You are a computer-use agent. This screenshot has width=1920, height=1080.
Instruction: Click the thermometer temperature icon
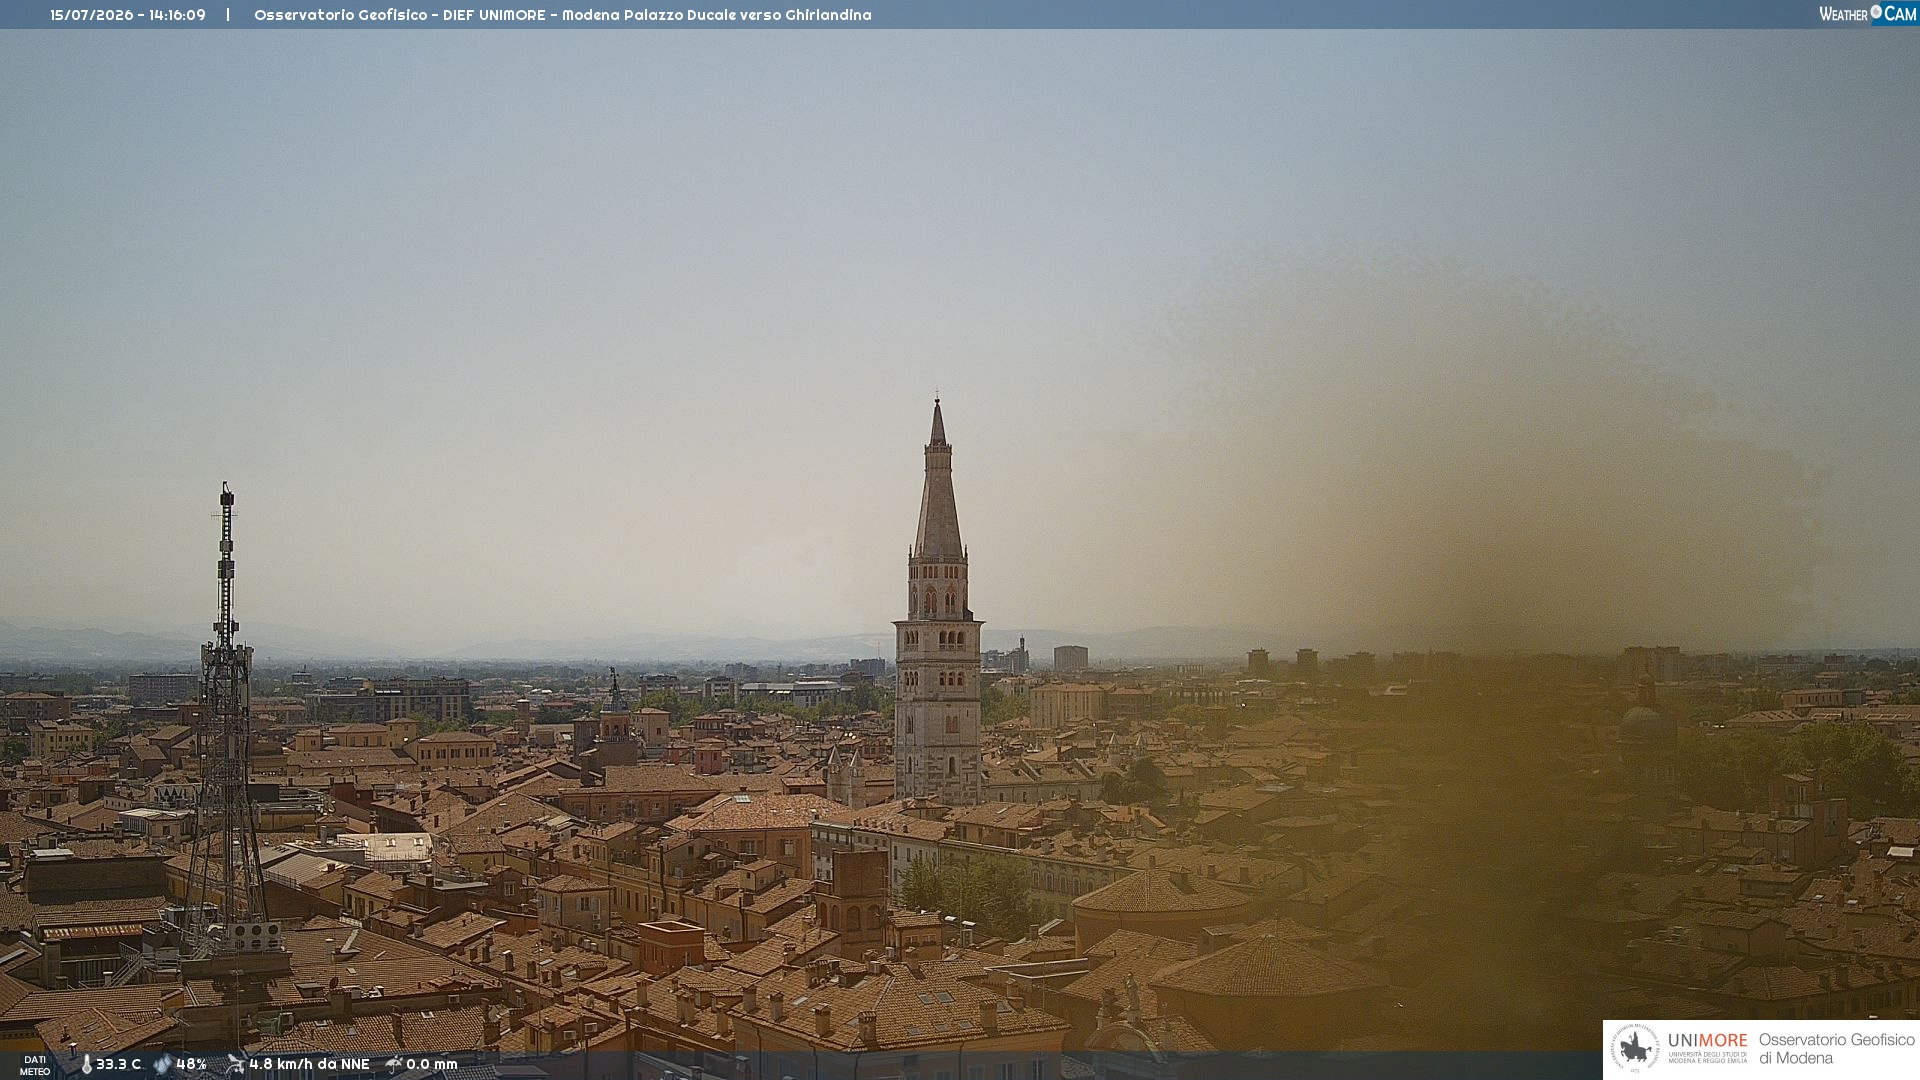point(86,1065)
